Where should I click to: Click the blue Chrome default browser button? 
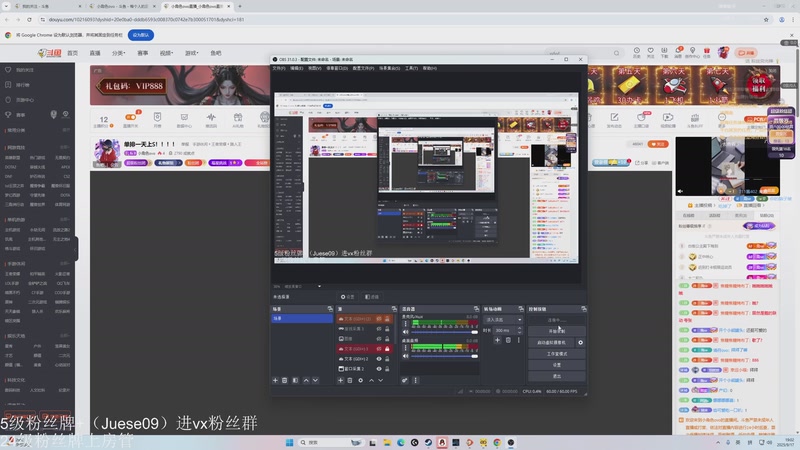[141, 35]
